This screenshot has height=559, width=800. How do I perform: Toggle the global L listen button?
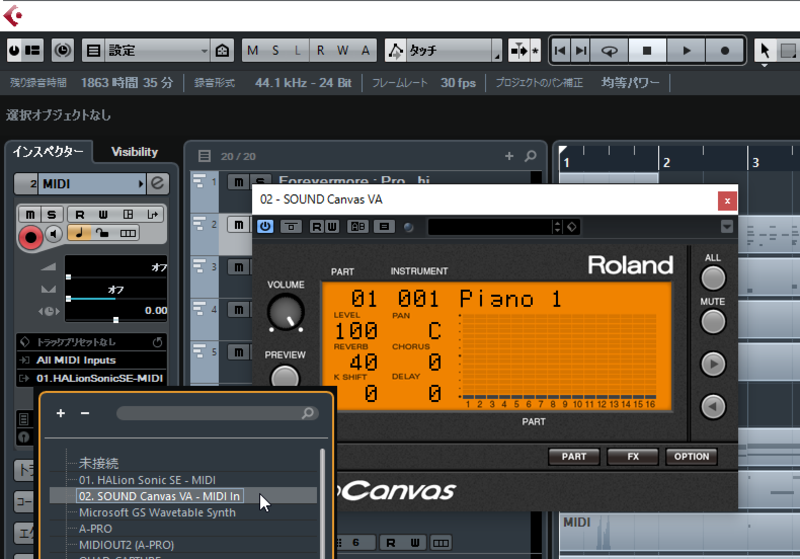click(298, 50)
